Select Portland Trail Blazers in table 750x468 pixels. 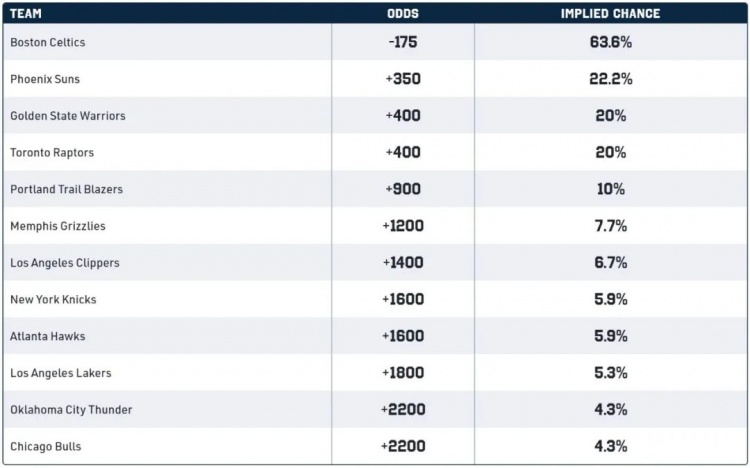66,189
